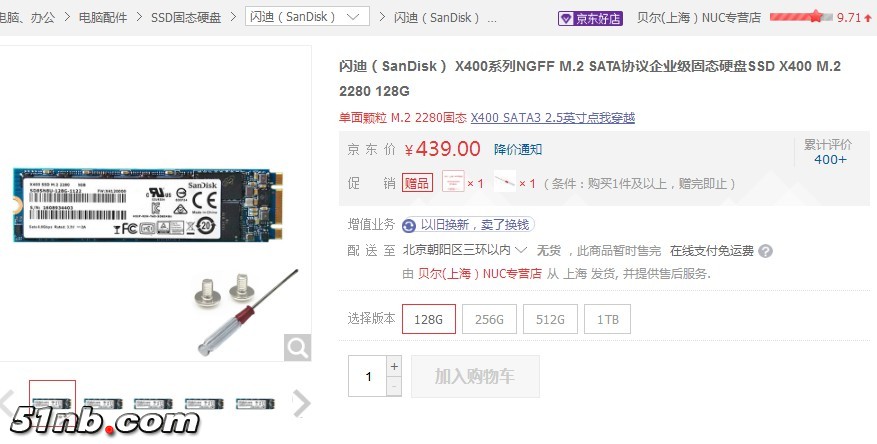Click the question mark help icon beside free shipping
877x444 pixels.
pyautogui.click(x=766, y=251)
